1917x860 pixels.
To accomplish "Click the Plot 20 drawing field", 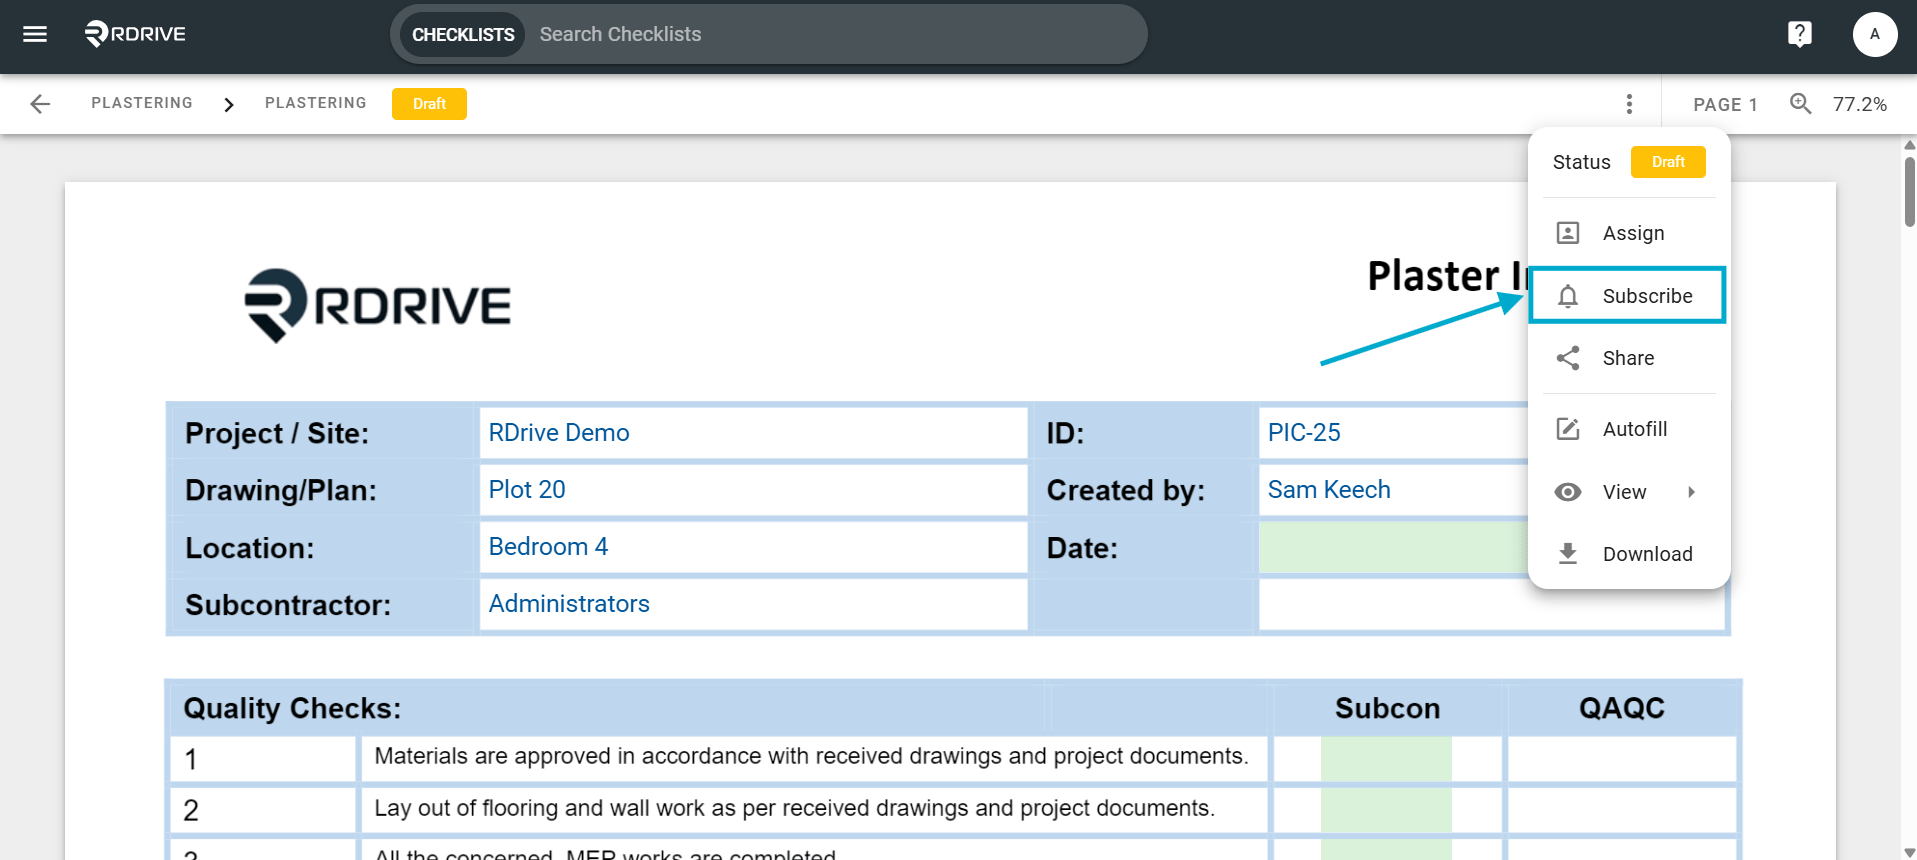I will point(753,490).
